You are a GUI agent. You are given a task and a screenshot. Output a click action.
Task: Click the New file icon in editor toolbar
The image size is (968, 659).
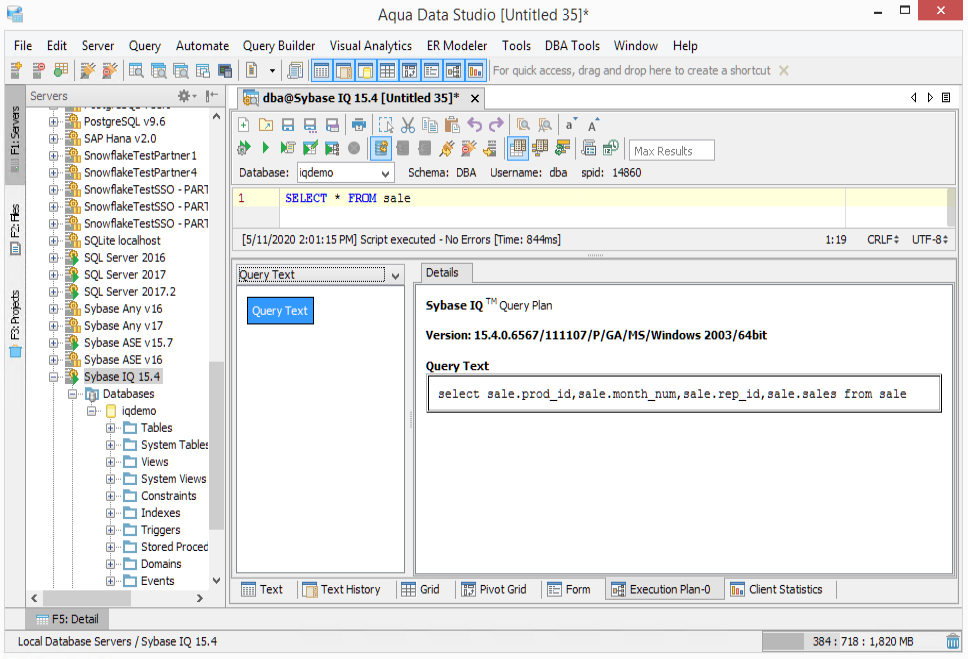[243, 125]
